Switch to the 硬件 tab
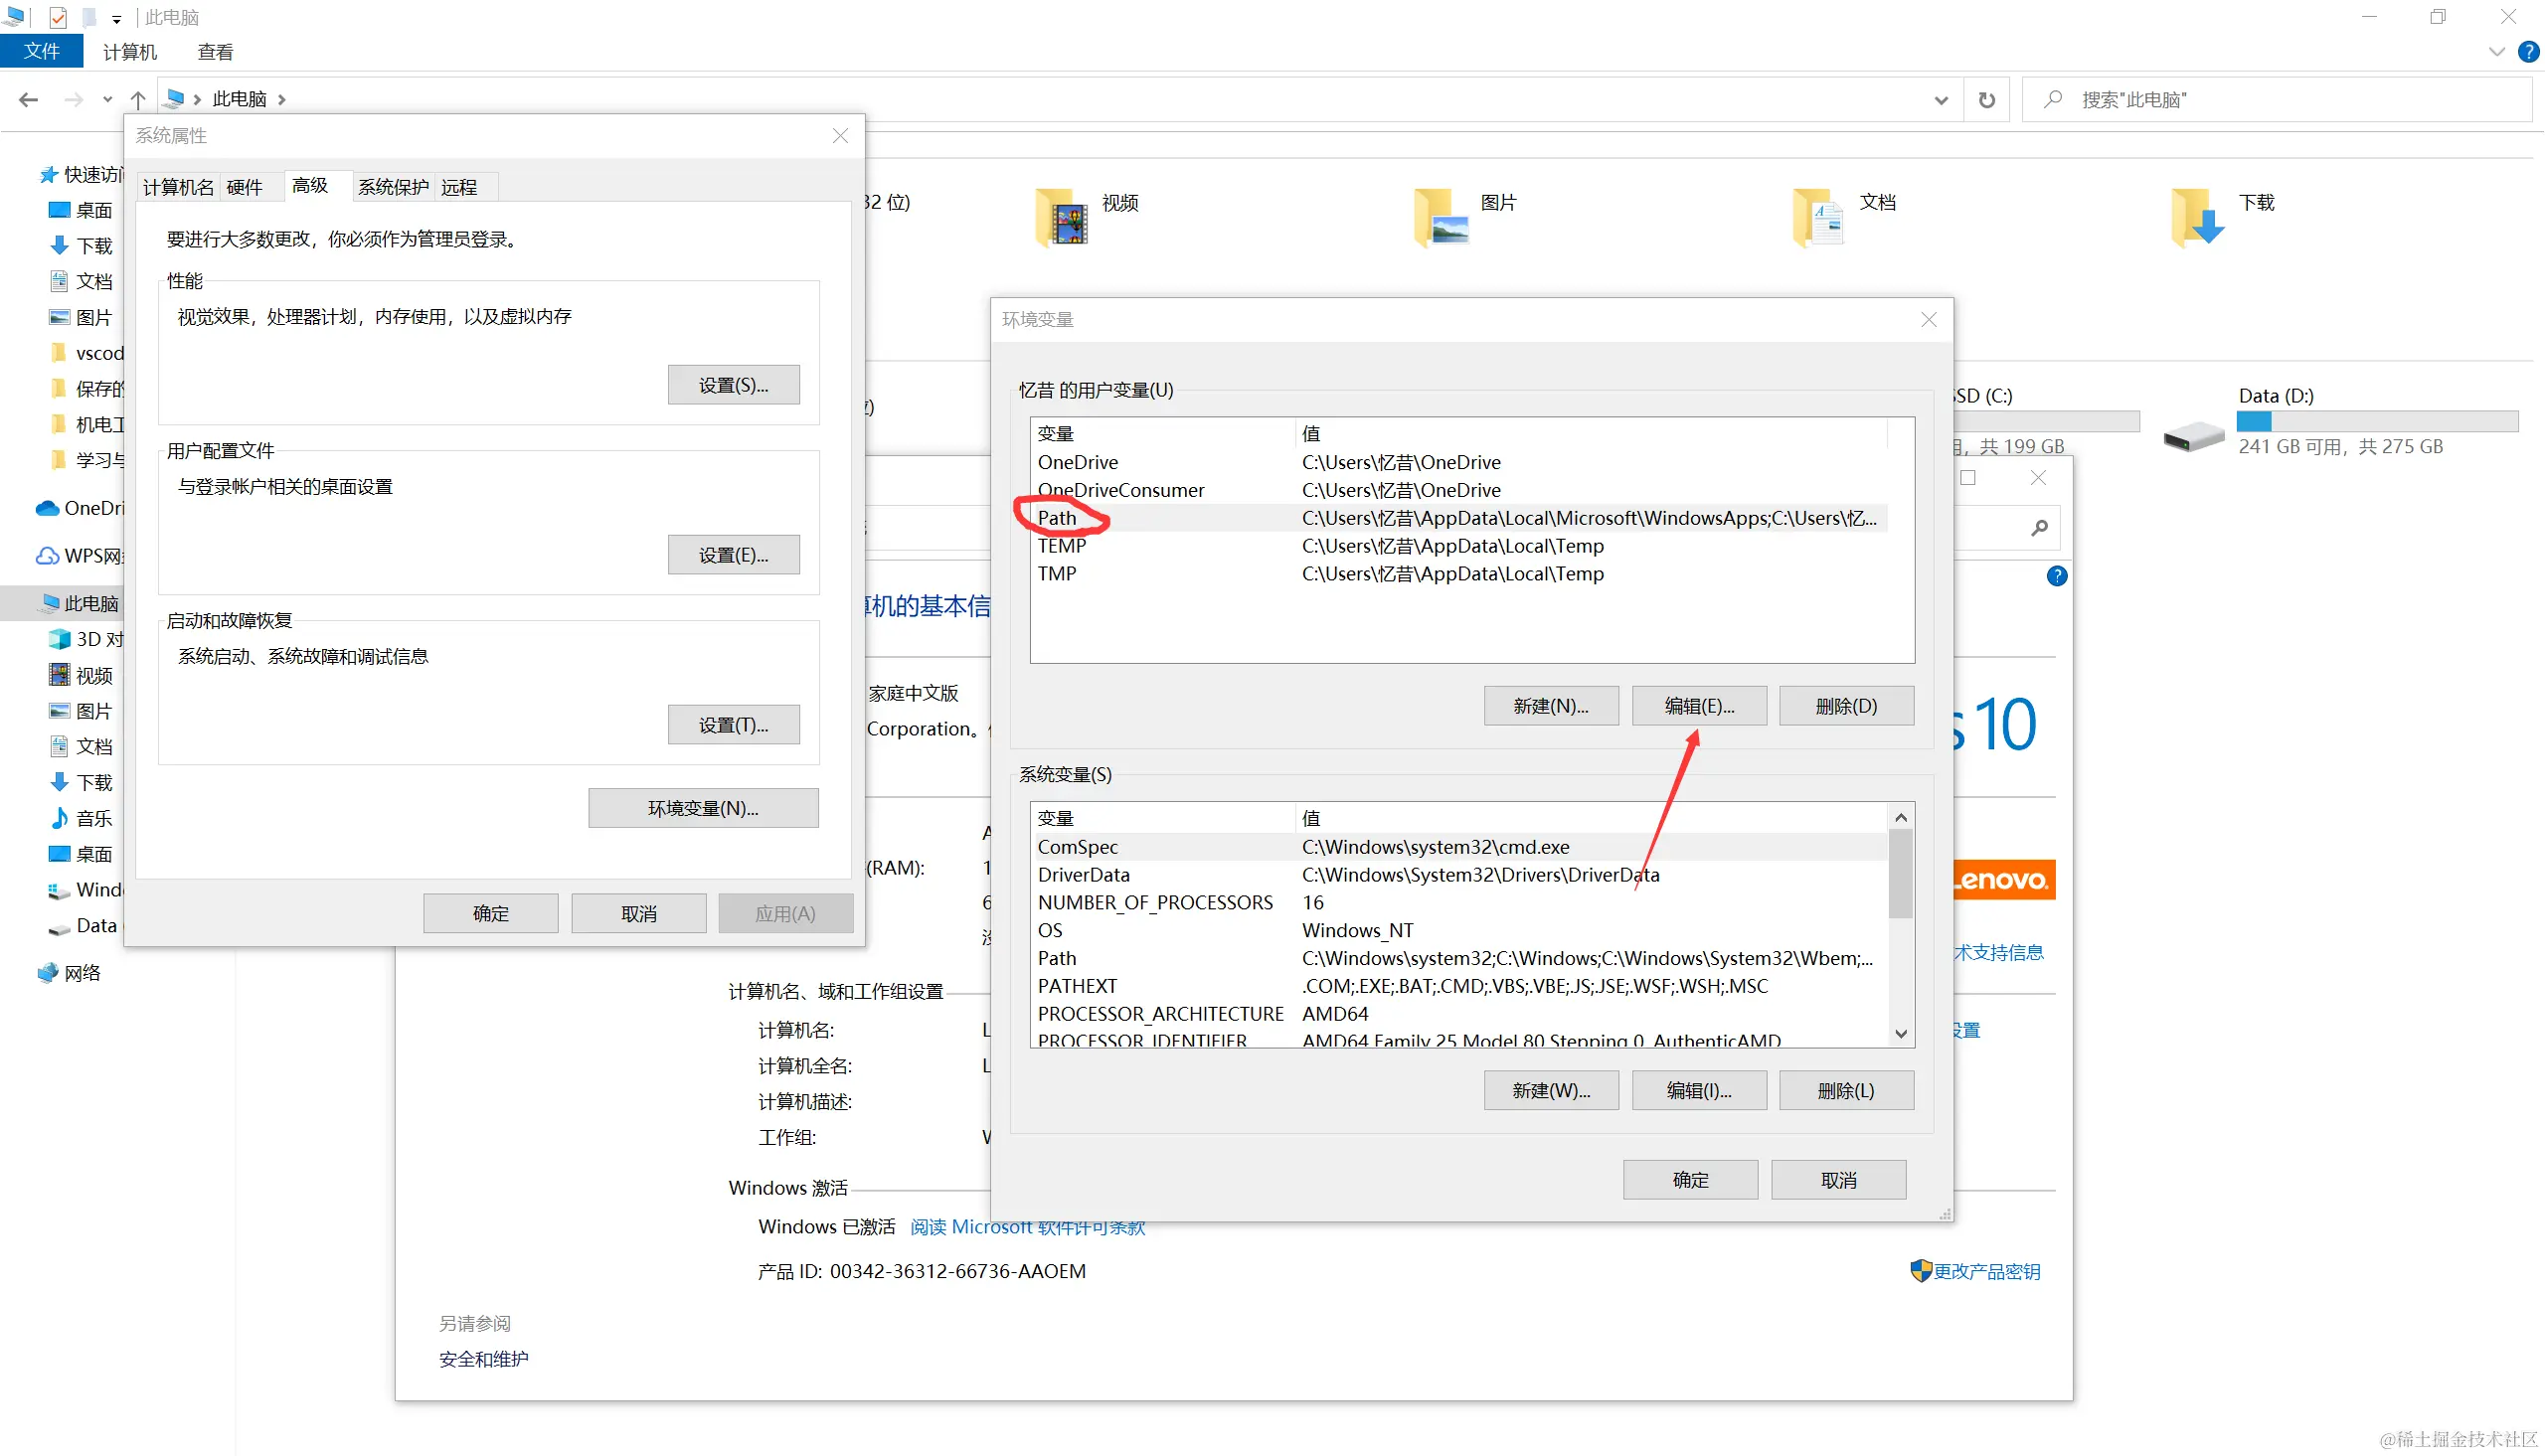Image resolution: width=2545 pixels, height=1456 pixels. [244, 187]
